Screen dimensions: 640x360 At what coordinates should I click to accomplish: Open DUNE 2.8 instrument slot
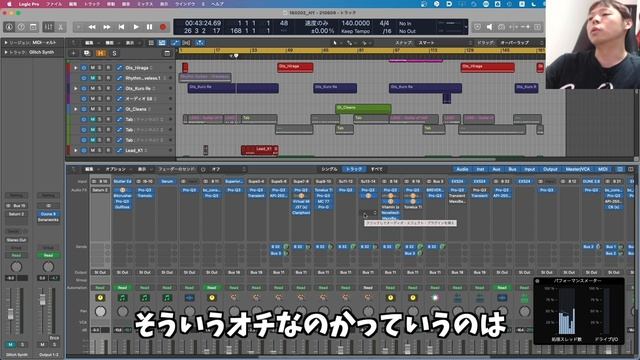[591, 181]
